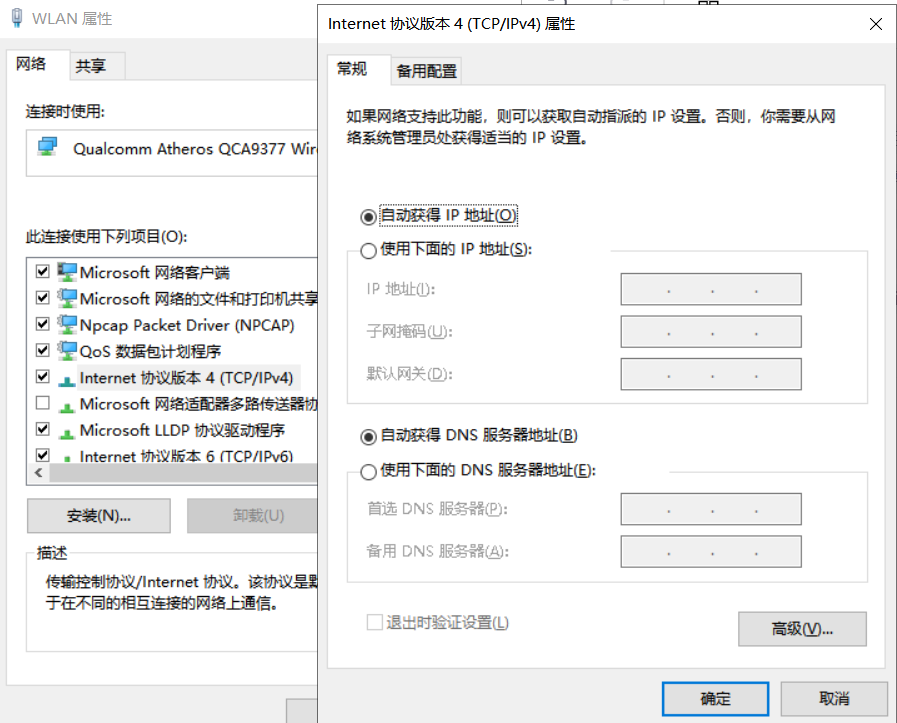Select the Microsoft 网络客户端 row text
897x723 pixels.
[x=154, y=272]
